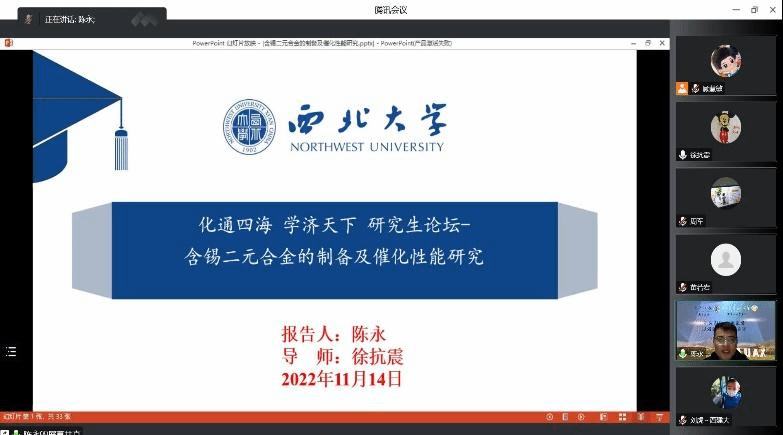Click the muted mic icon on the 刘波 tile
The width and height of the screenshot is (783, 435).
683,420
